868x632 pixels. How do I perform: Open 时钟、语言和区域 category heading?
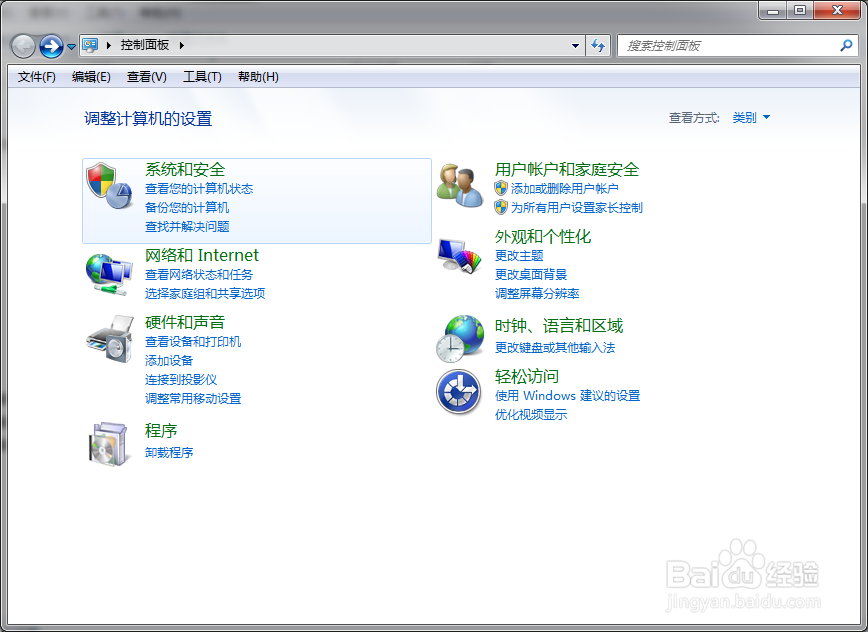click(559, 326)
